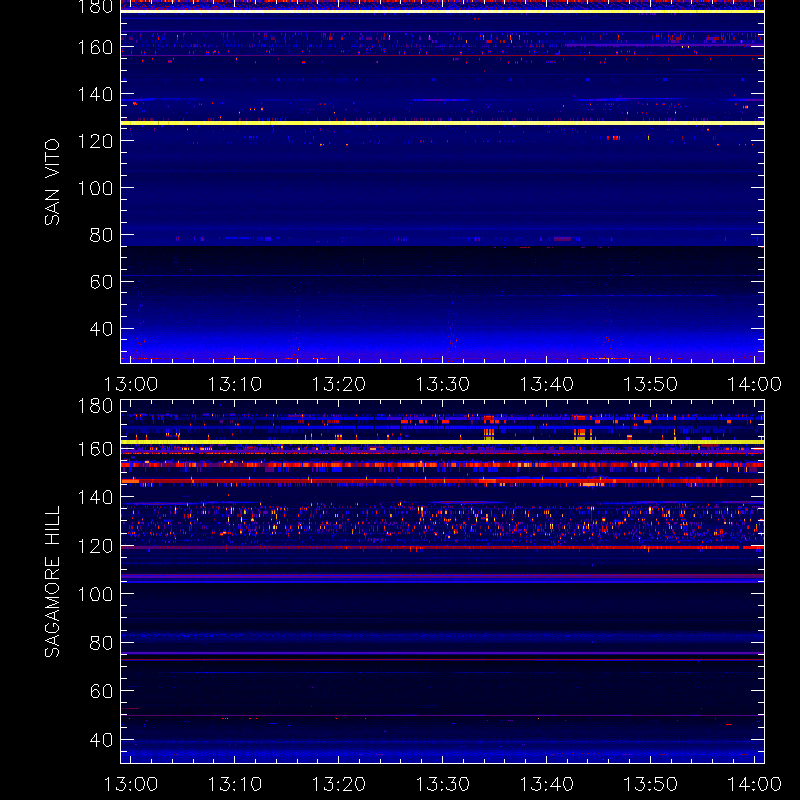800x800 pixels.
Task: Select the 100 tick label on San Vito plot
Action: (95, 188)
